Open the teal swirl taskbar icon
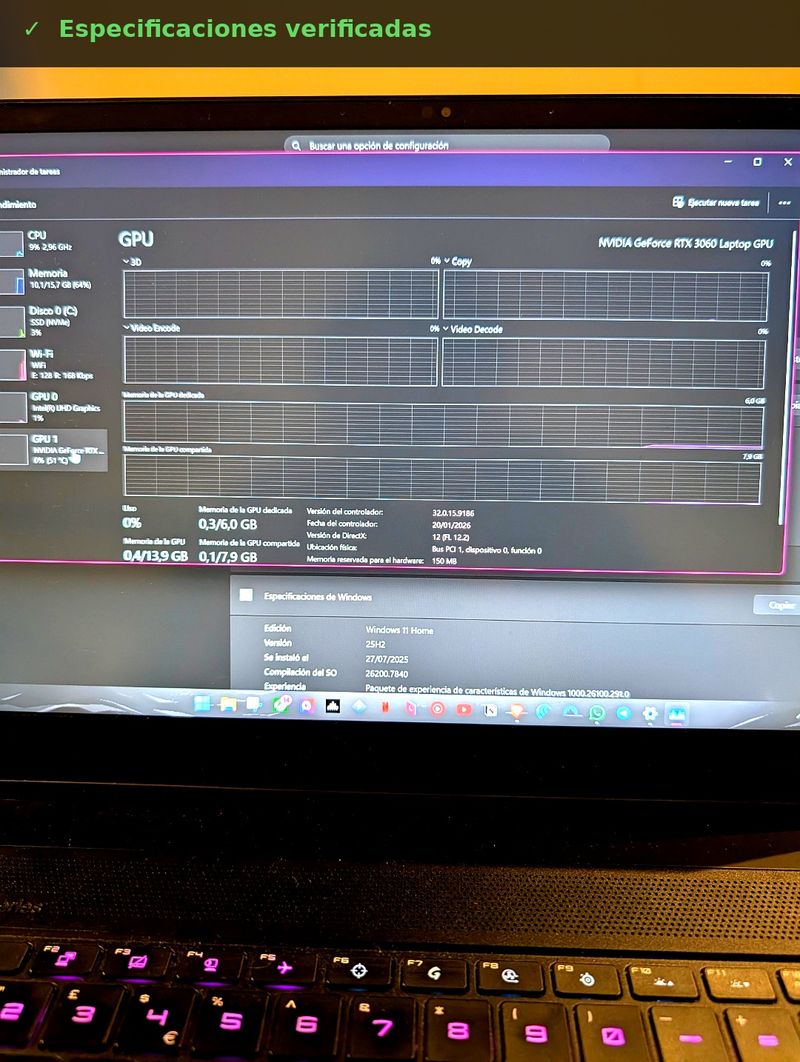 coord(543,711)
